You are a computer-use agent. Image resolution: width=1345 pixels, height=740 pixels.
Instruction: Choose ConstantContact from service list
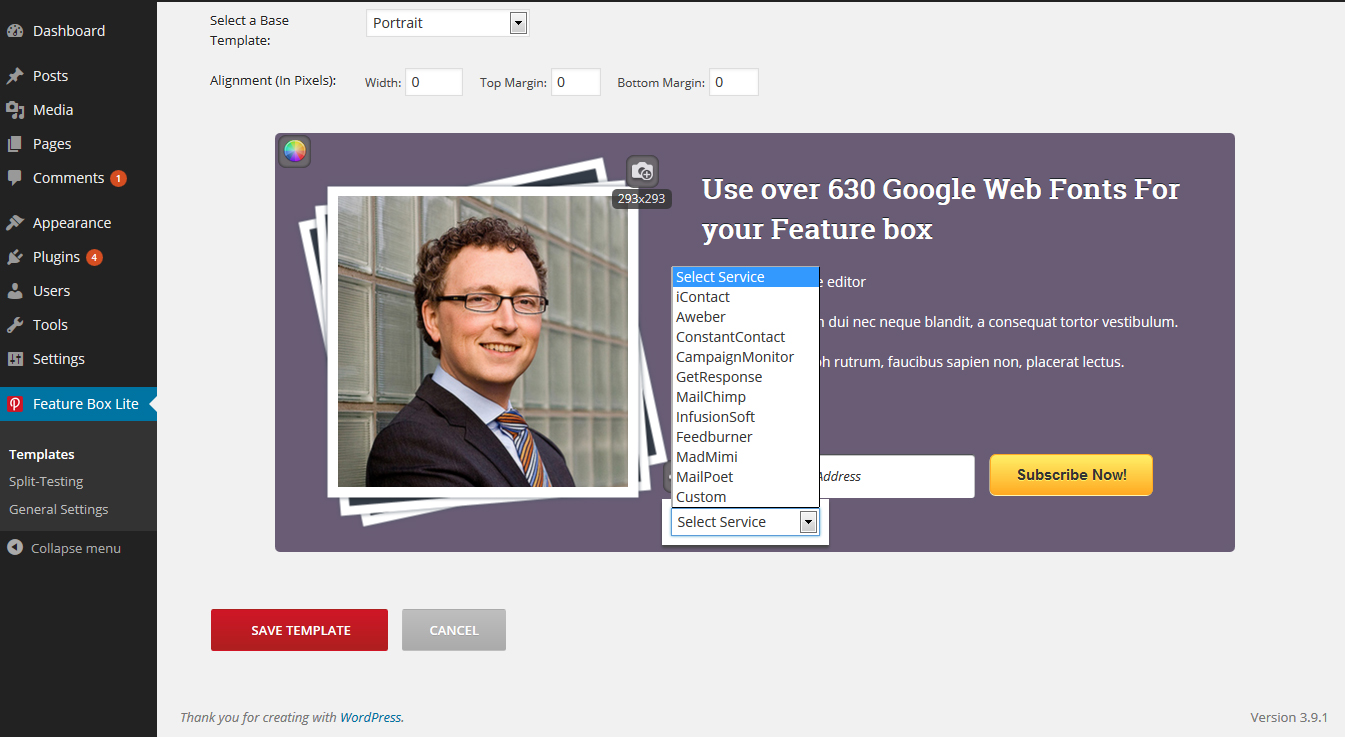click(x=745, y=337)
